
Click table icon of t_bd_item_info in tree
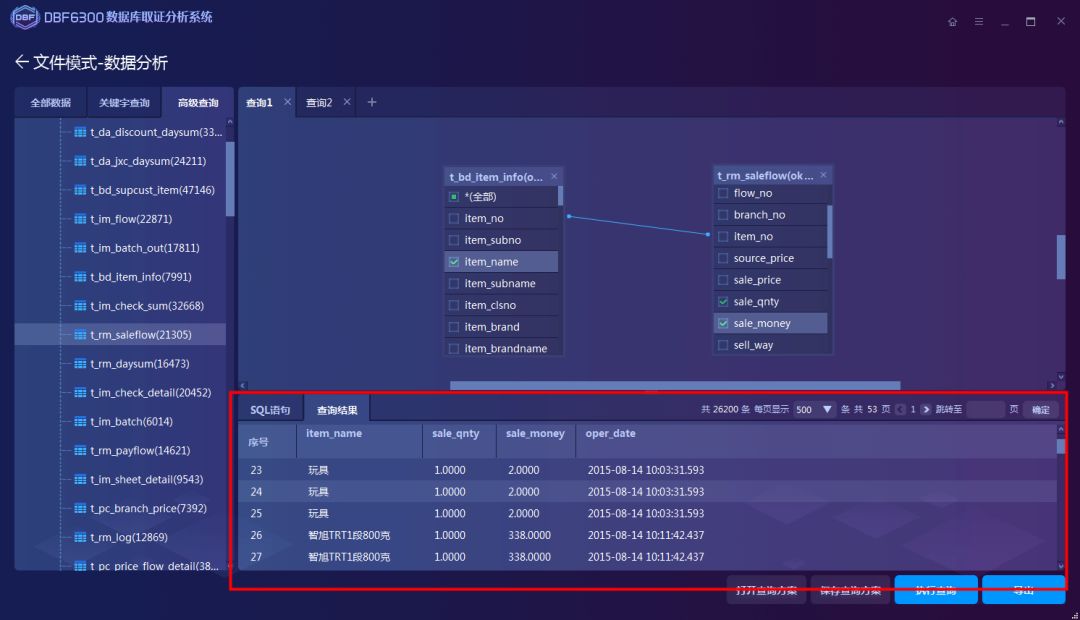[x=81, y=277]
